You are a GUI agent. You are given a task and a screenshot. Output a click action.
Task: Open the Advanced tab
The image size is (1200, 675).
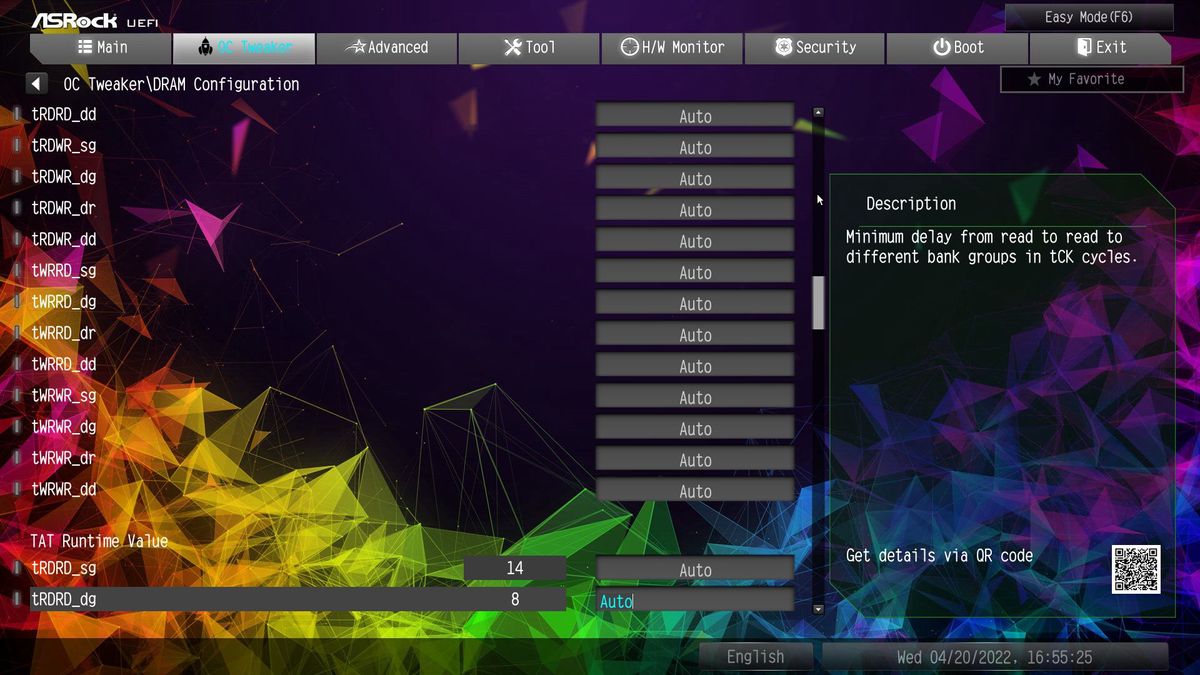coord(386,47)
